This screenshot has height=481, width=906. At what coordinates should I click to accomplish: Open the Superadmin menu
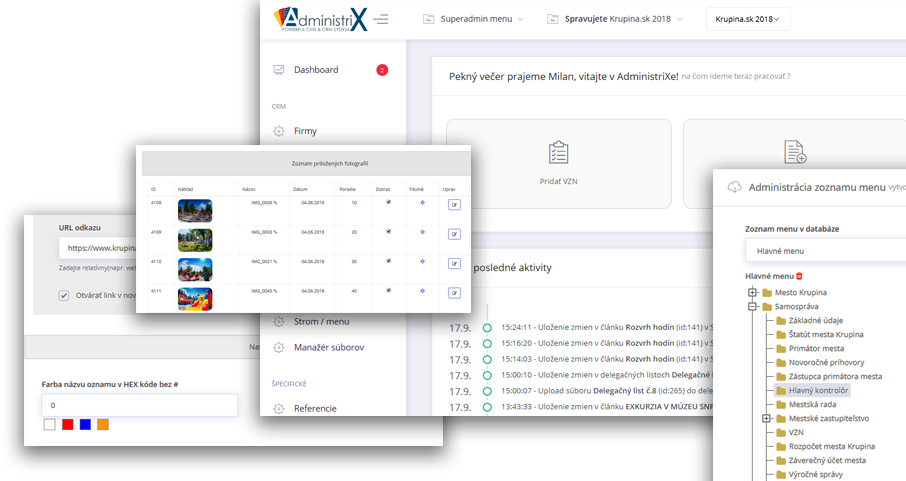pyautogui.click(x=467, y=19)
